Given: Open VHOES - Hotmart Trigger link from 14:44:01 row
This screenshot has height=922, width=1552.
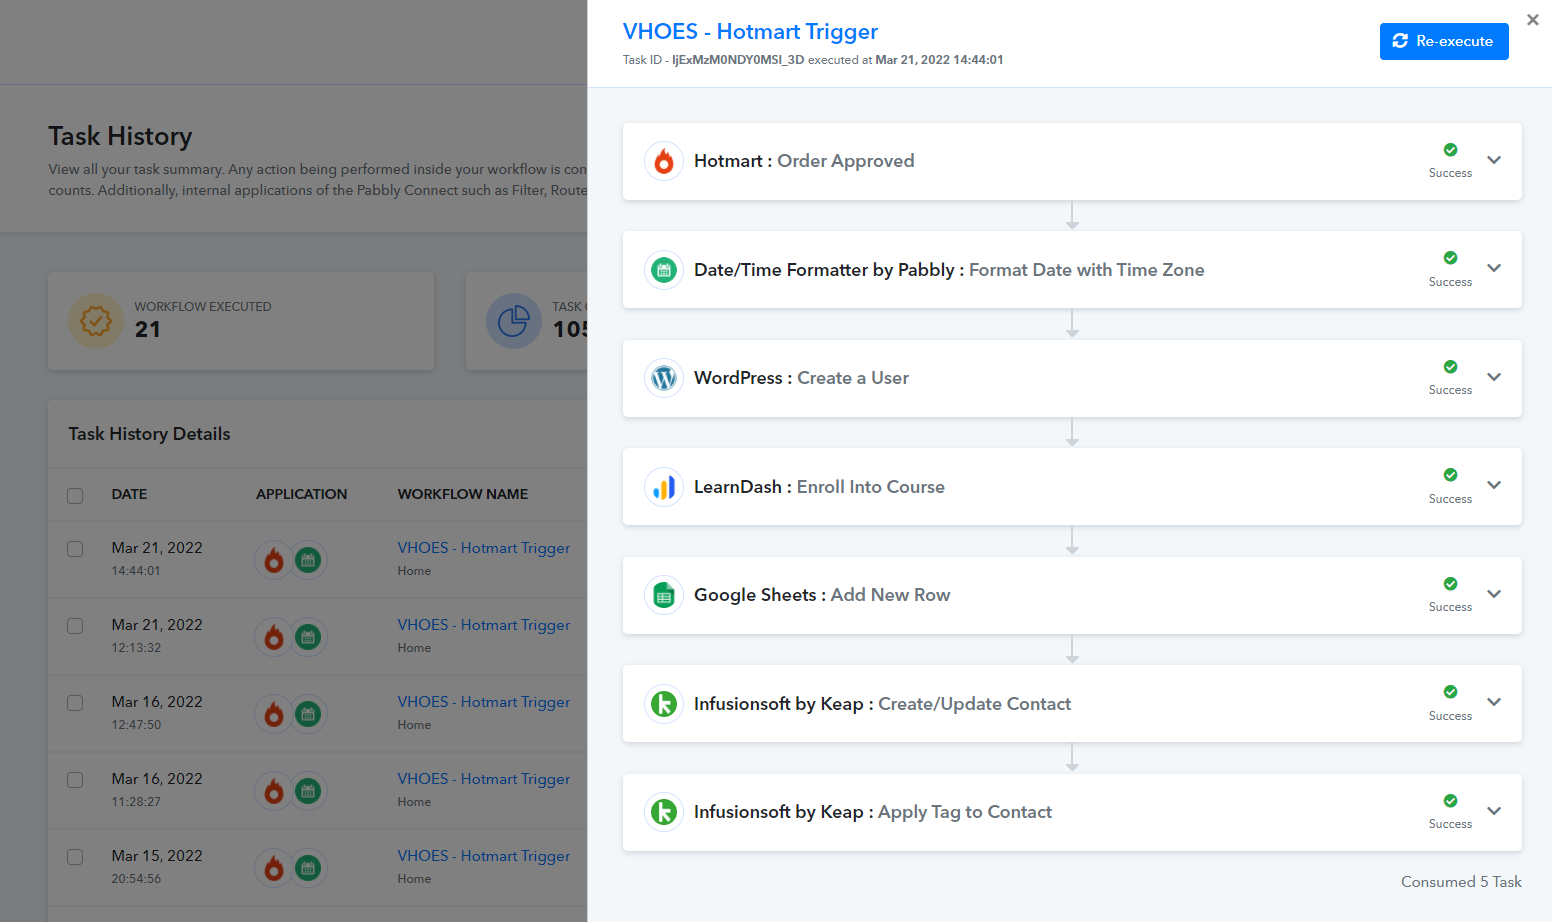Looking at the screenshot, I should (484, 548).
